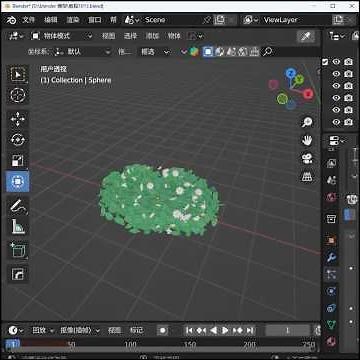Open the 回放 playback dropdown
360x360 pixels.
(42, 330)
